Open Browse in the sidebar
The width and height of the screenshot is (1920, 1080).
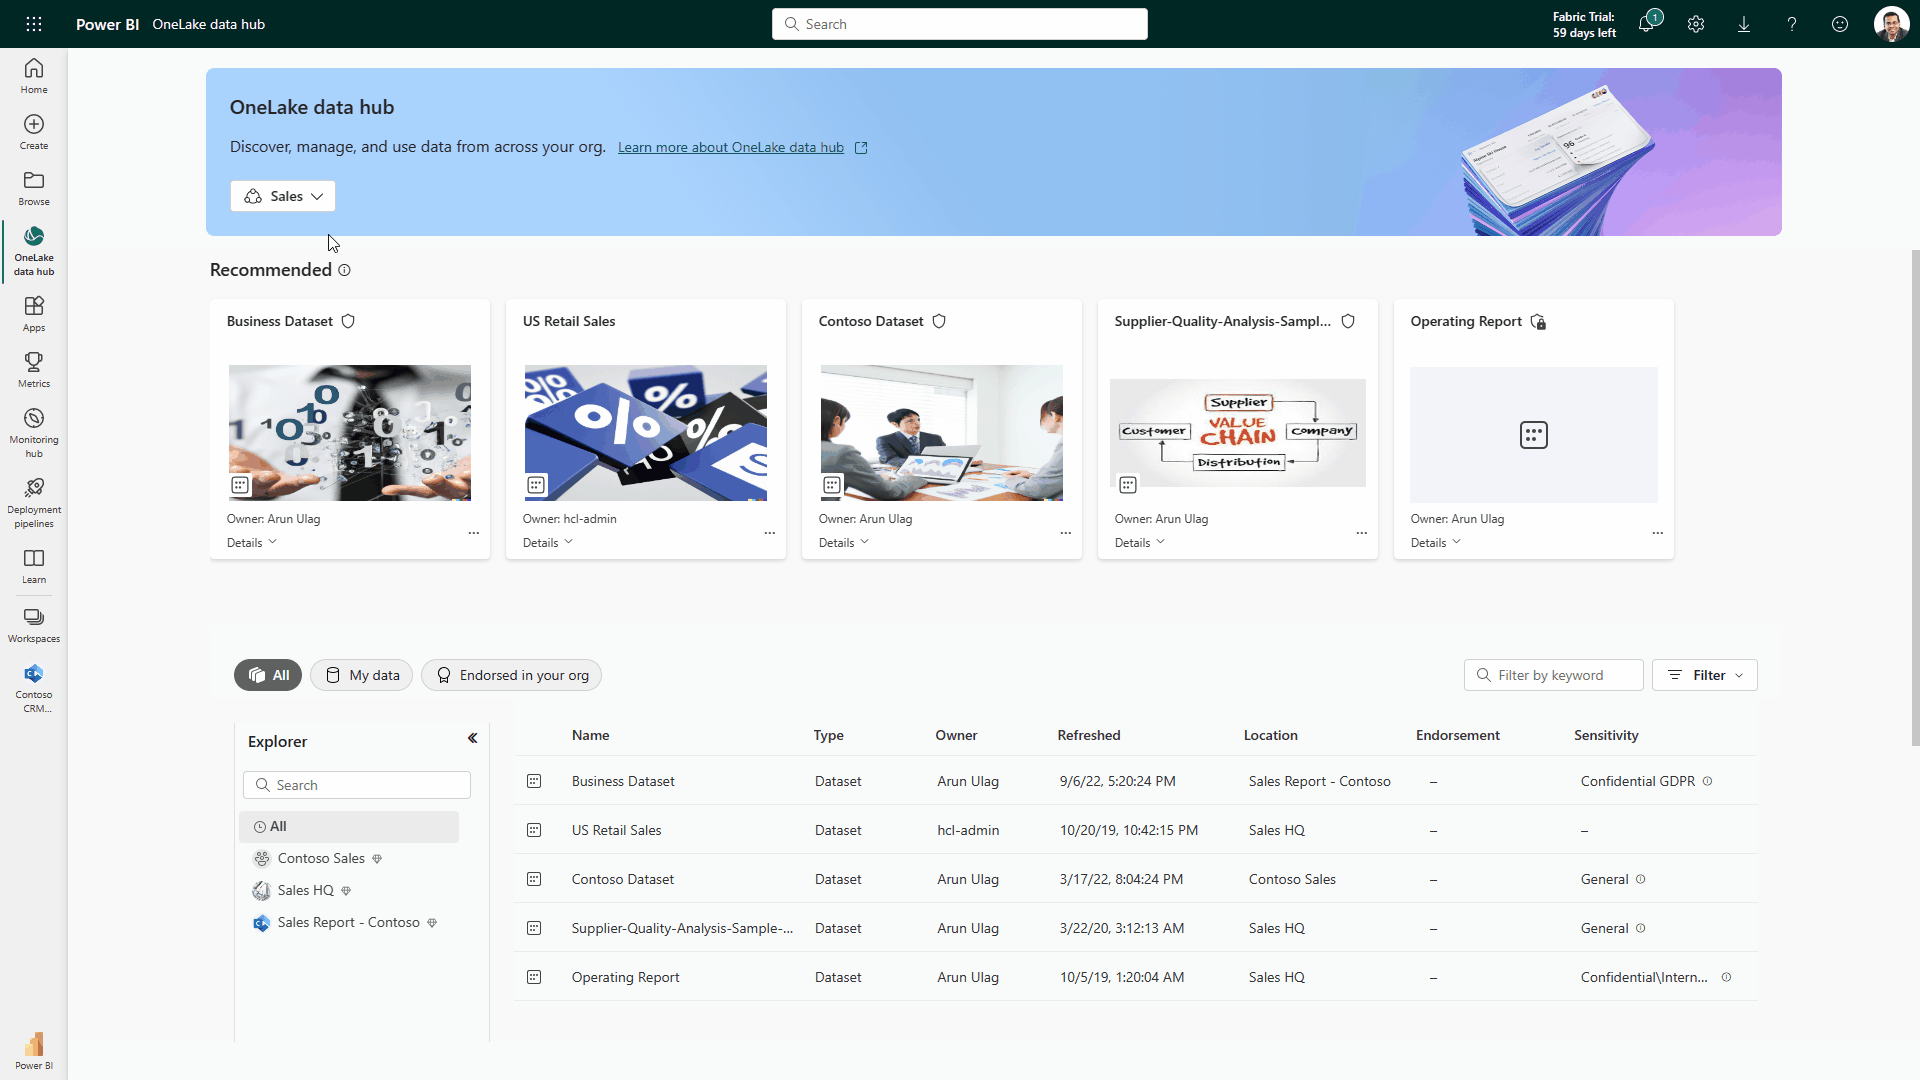tap(34, 188)
